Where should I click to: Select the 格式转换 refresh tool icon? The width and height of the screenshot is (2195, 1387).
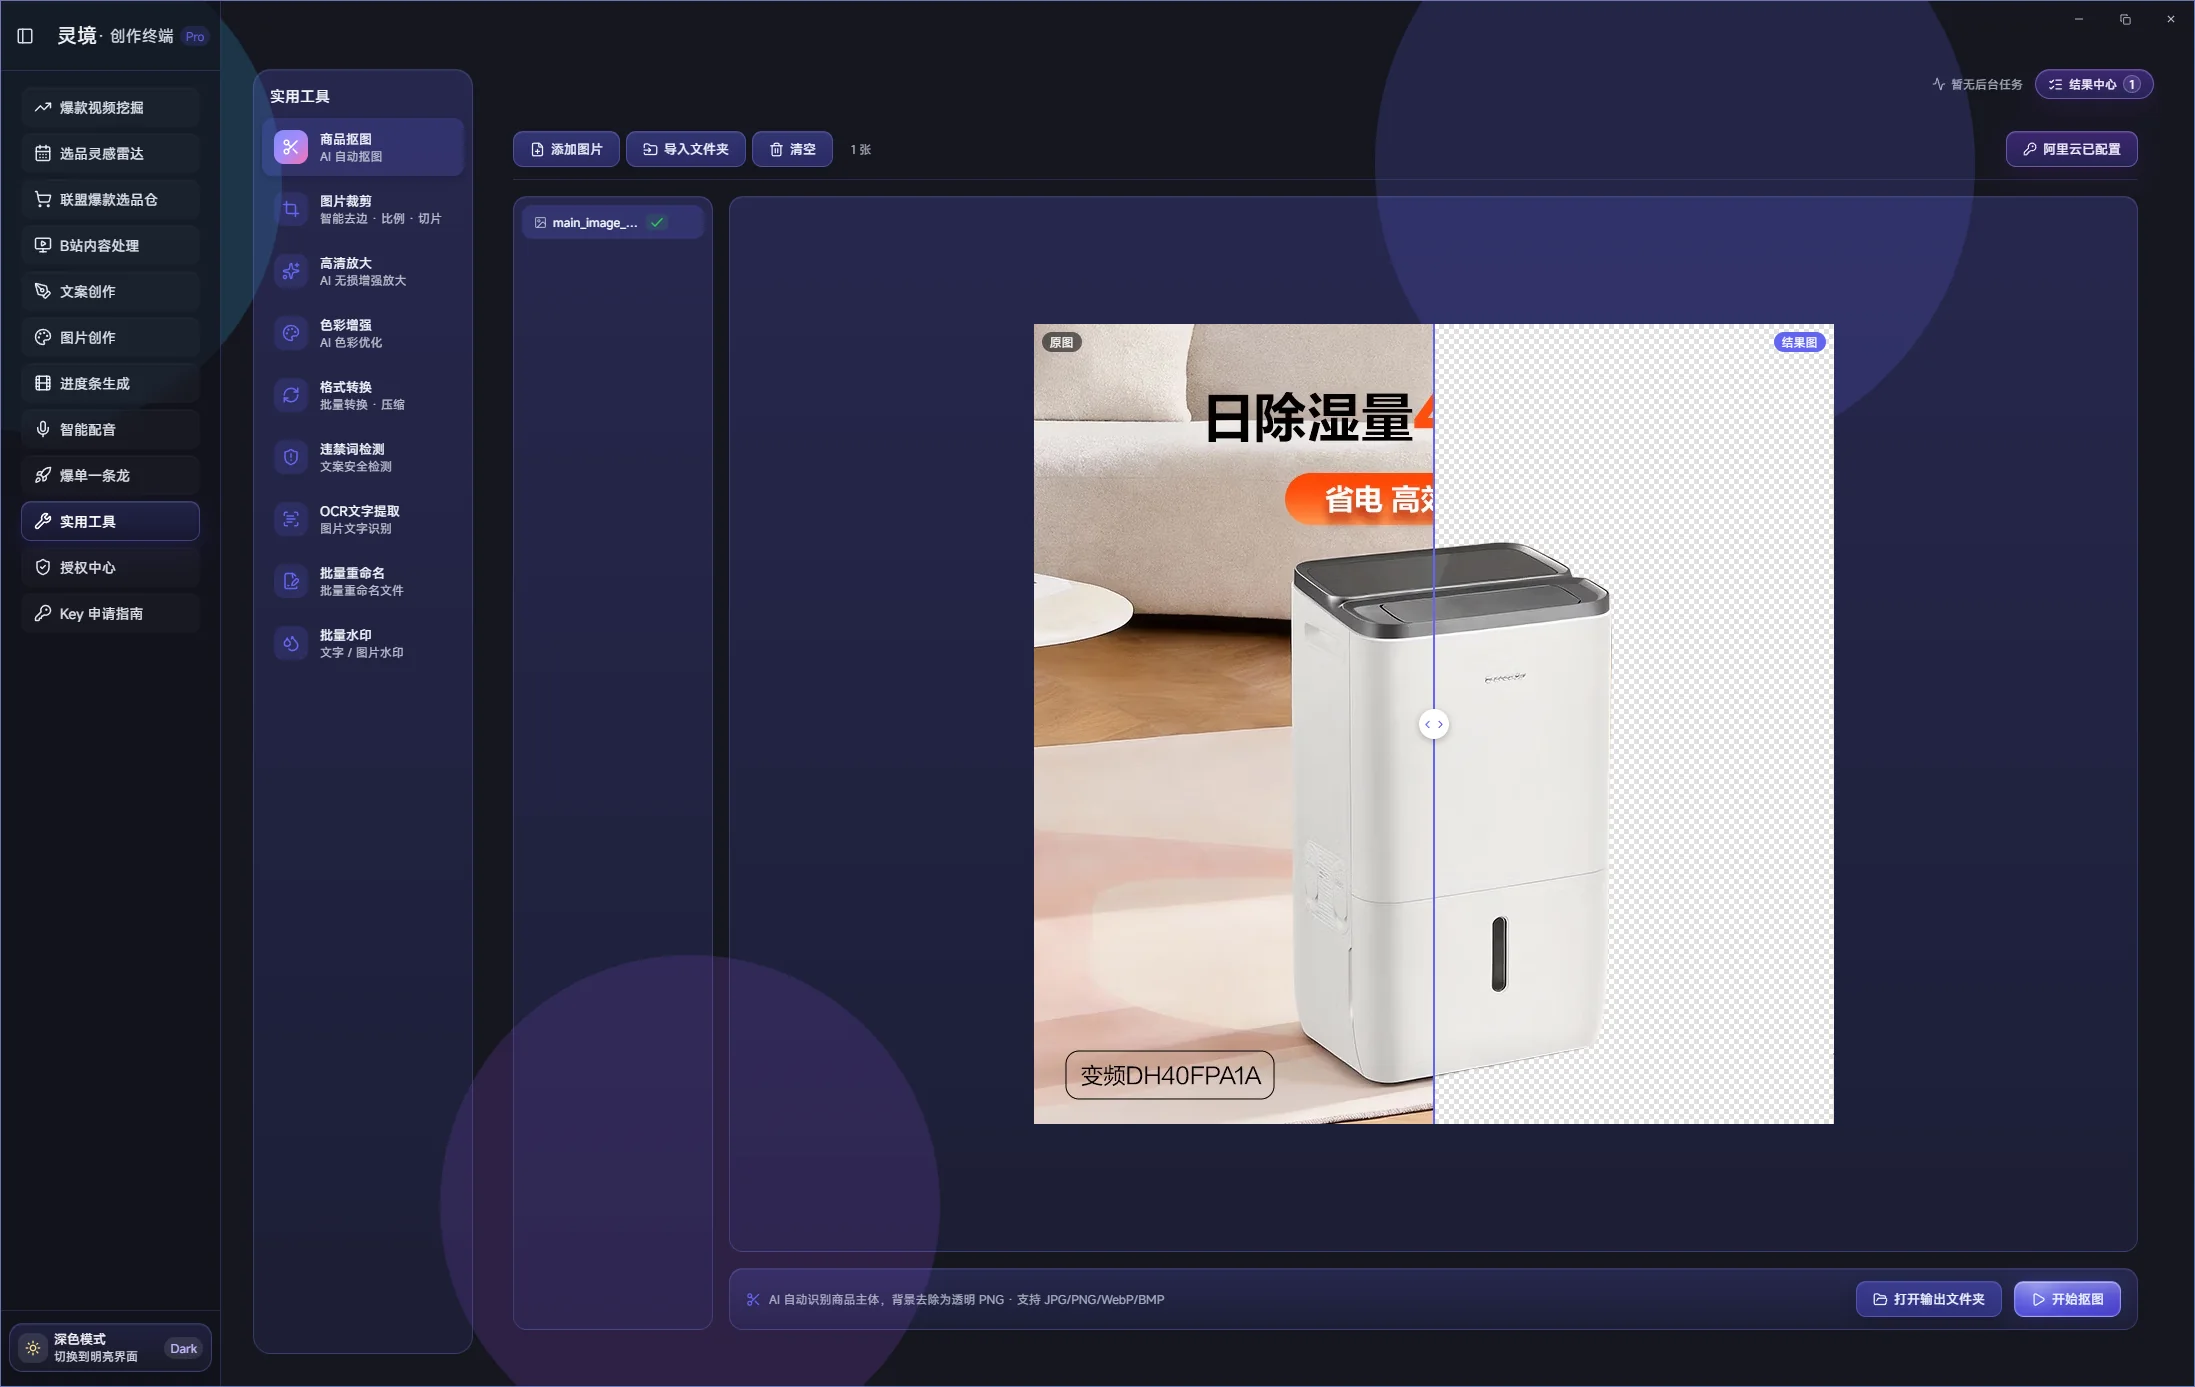[x=291, y=395]
